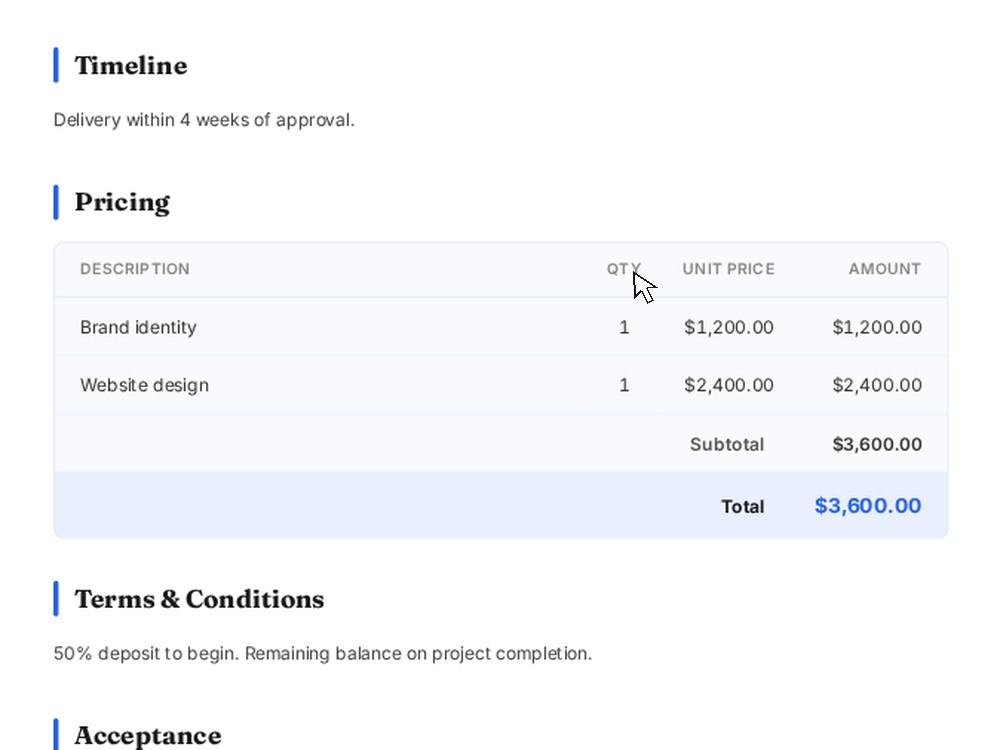Screen dimensions: 1000x750
Task: Click the quantity cell for Brand identity
Action: (624, 327)
